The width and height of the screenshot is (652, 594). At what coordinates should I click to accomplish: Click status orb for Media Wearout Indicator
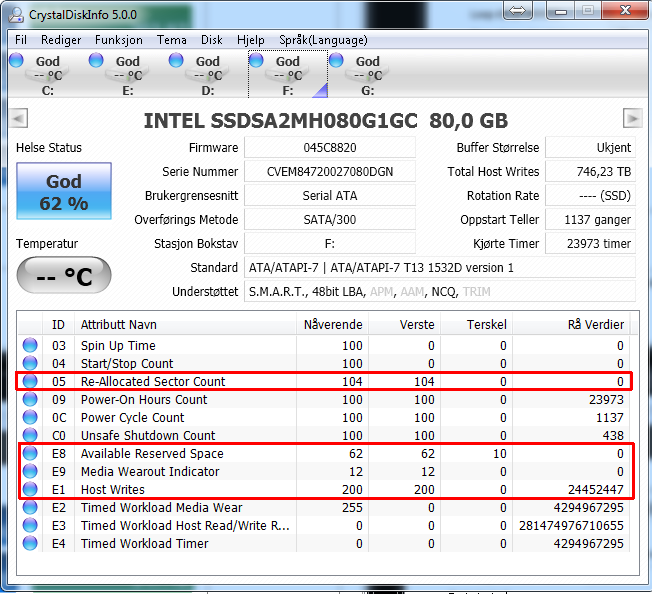(30, 471)
